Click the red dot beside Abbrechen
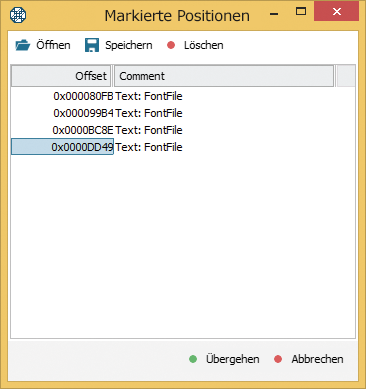The width and height of the screenshot is (366, 389). coord(278,359)
